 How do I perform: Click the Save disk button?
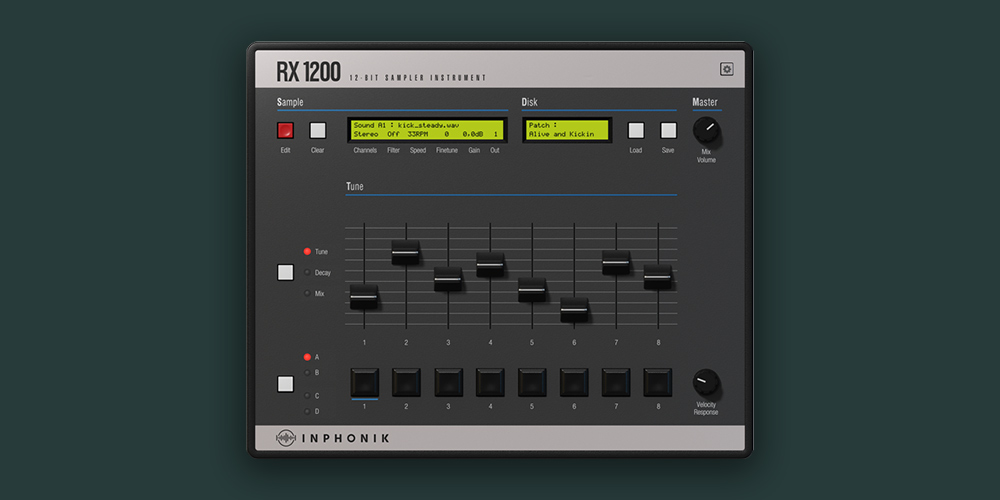[668, 130]
